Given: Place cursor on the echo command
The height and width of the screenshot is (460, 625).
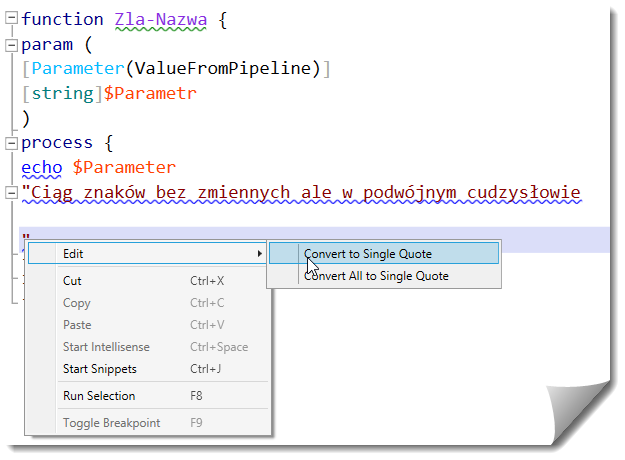Looking at the screenshot, I should [x=42, y=167].
